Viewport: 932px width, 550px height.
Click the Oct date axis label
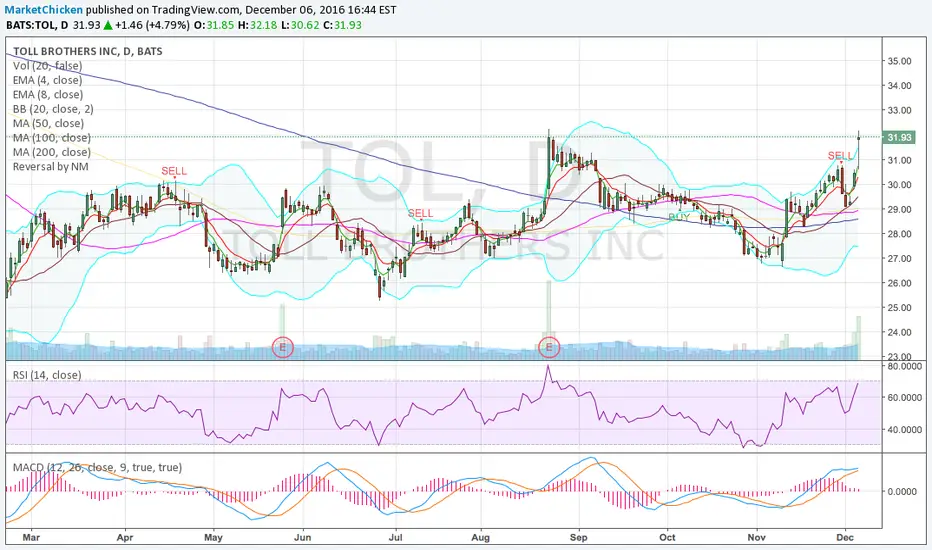click(x=667, y=538)
